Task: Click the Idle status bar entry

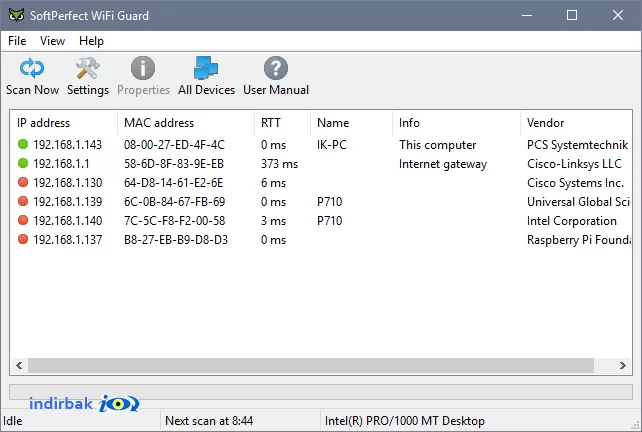Action: (13, 421)
